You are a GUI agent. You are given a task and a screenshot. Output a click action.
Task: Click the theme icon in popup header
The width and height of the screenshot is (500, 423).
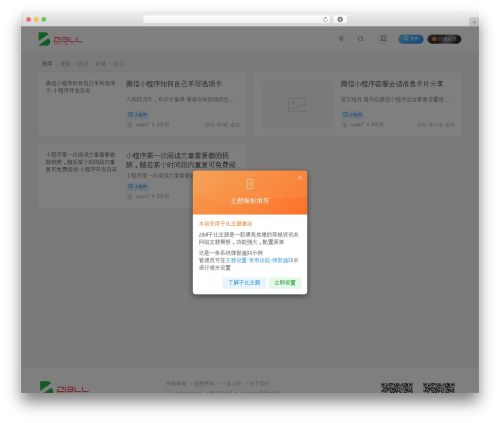pos(250,184)
